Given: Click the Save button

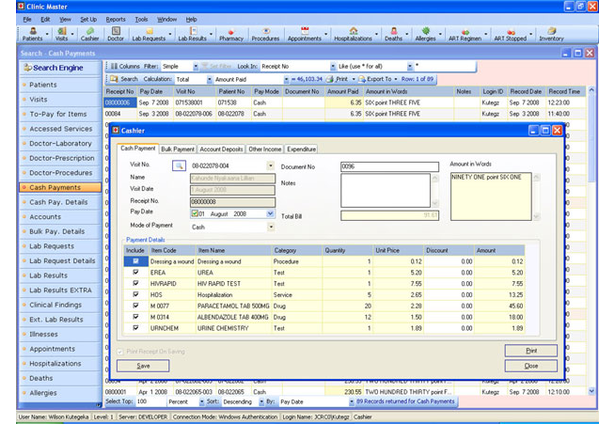Looking at the screenshot, I should (x=143, y=366).
